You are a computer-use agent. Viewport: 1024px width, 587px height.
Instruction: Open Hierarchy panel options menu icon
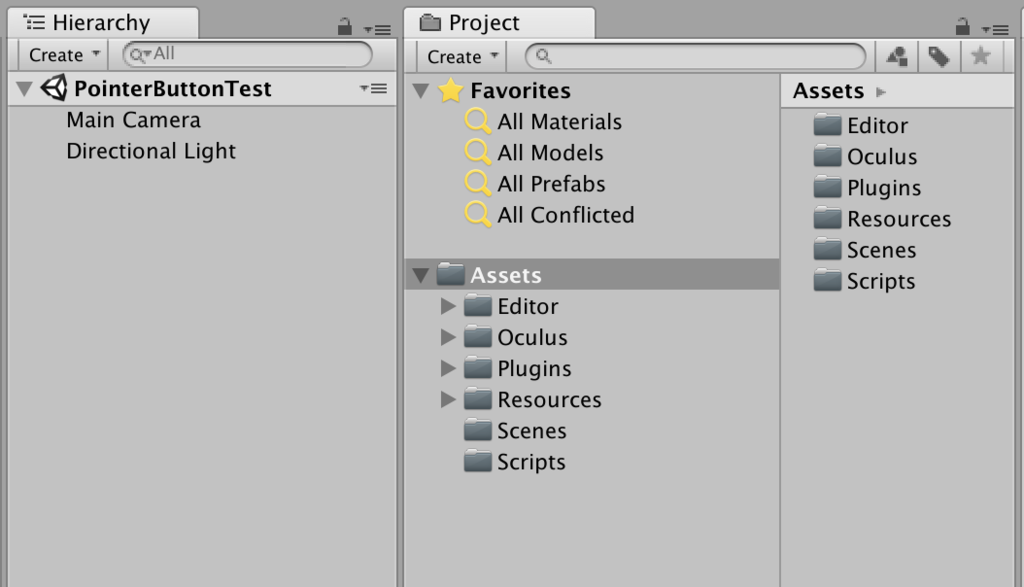378,30
